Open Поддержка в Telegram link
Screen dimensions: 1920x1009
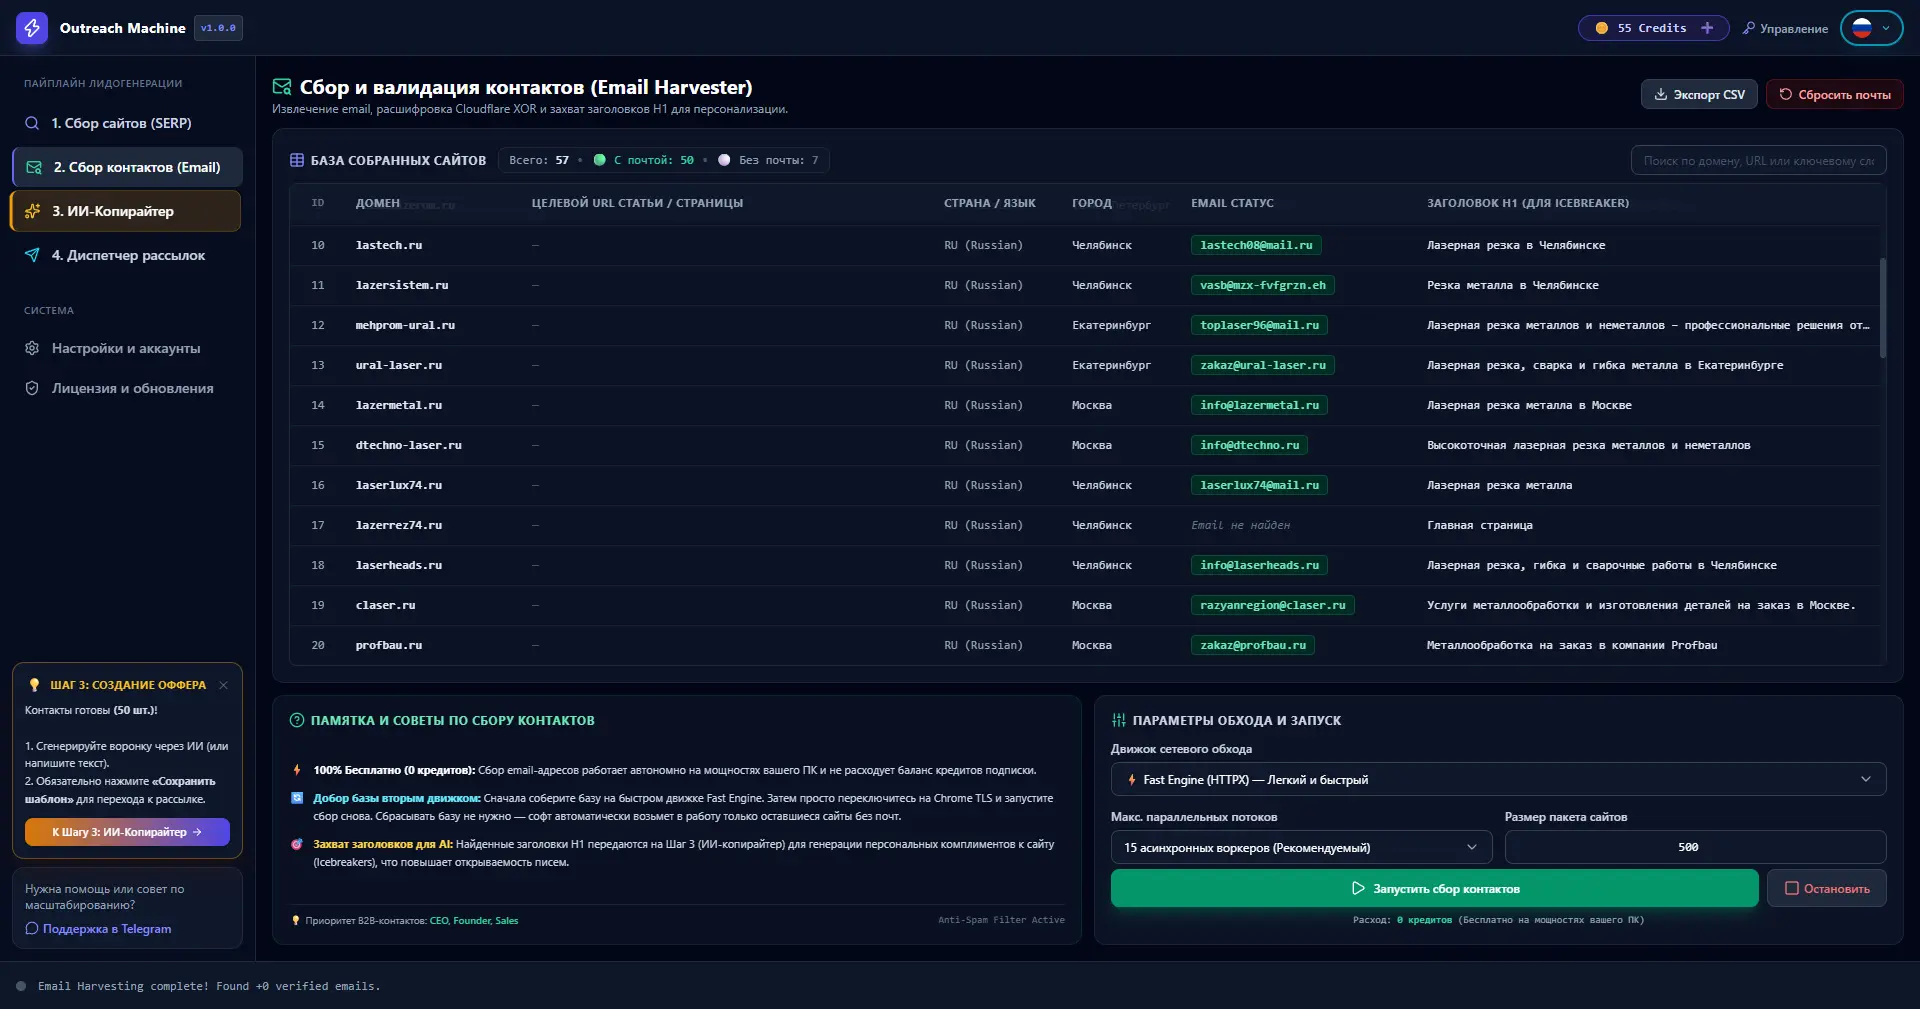tap(107, 929)
